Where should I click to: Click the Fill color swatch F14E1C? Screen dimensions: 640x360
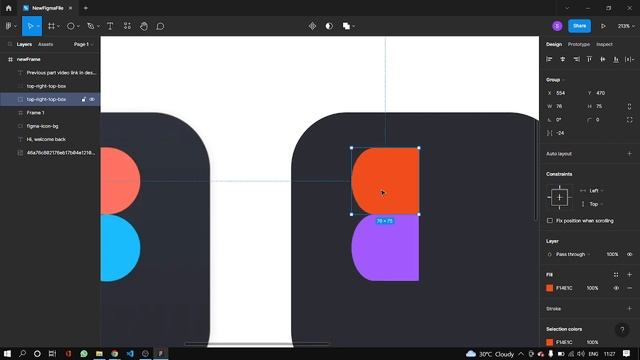550,288
